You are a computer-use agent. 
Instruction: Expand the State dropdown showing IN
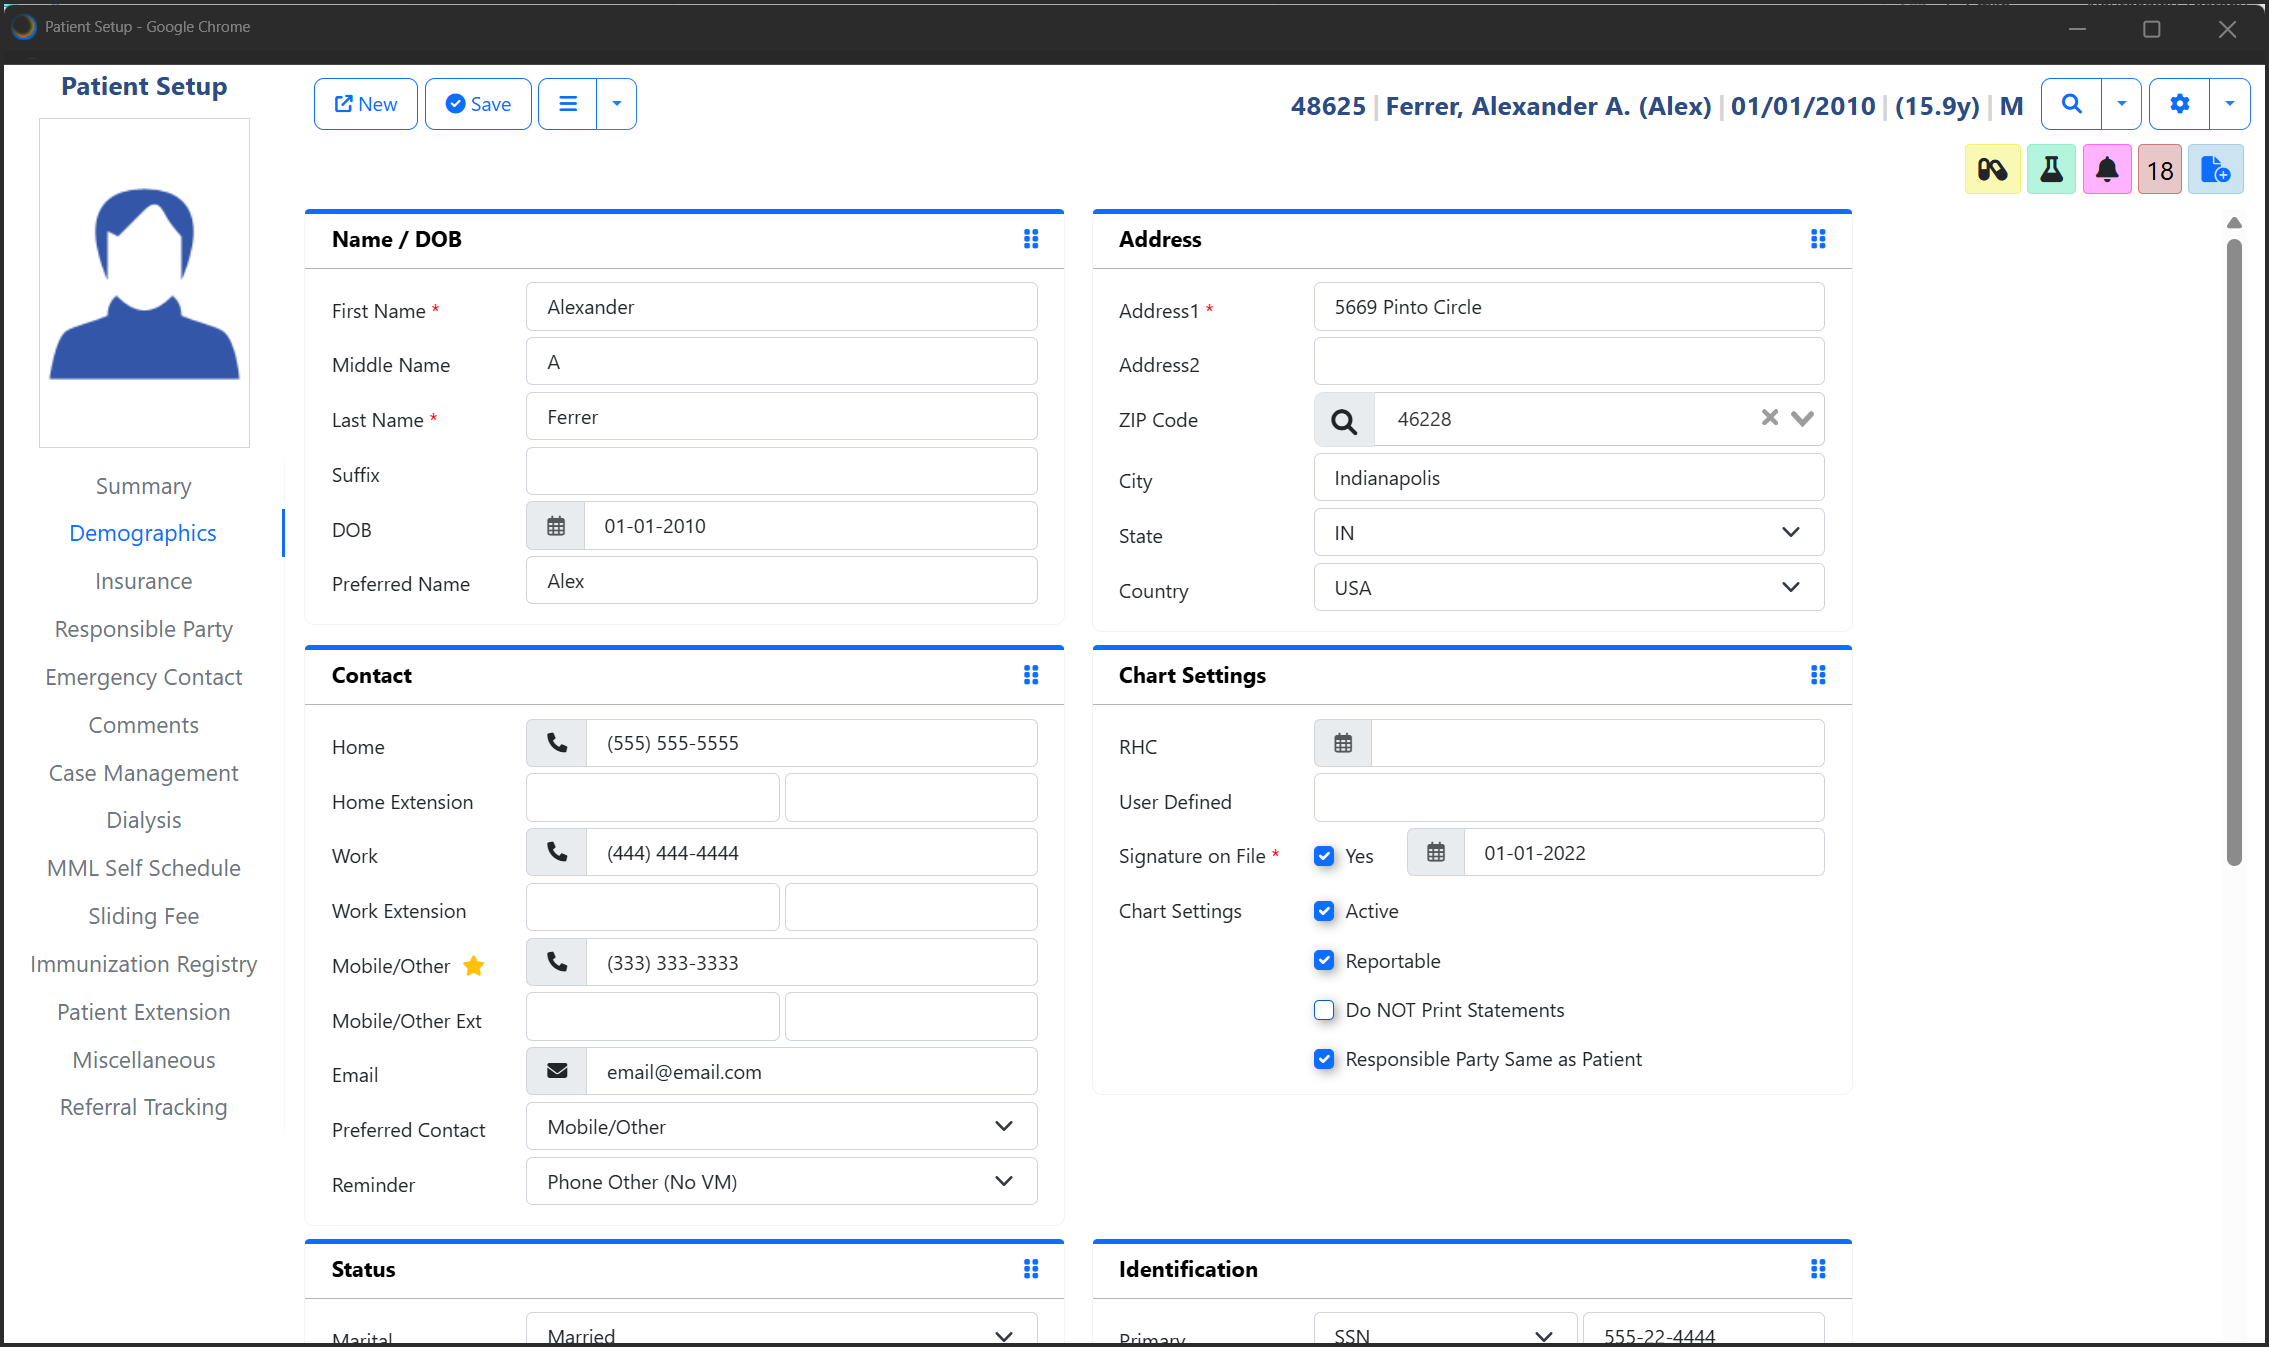(x=1568, y=533)
